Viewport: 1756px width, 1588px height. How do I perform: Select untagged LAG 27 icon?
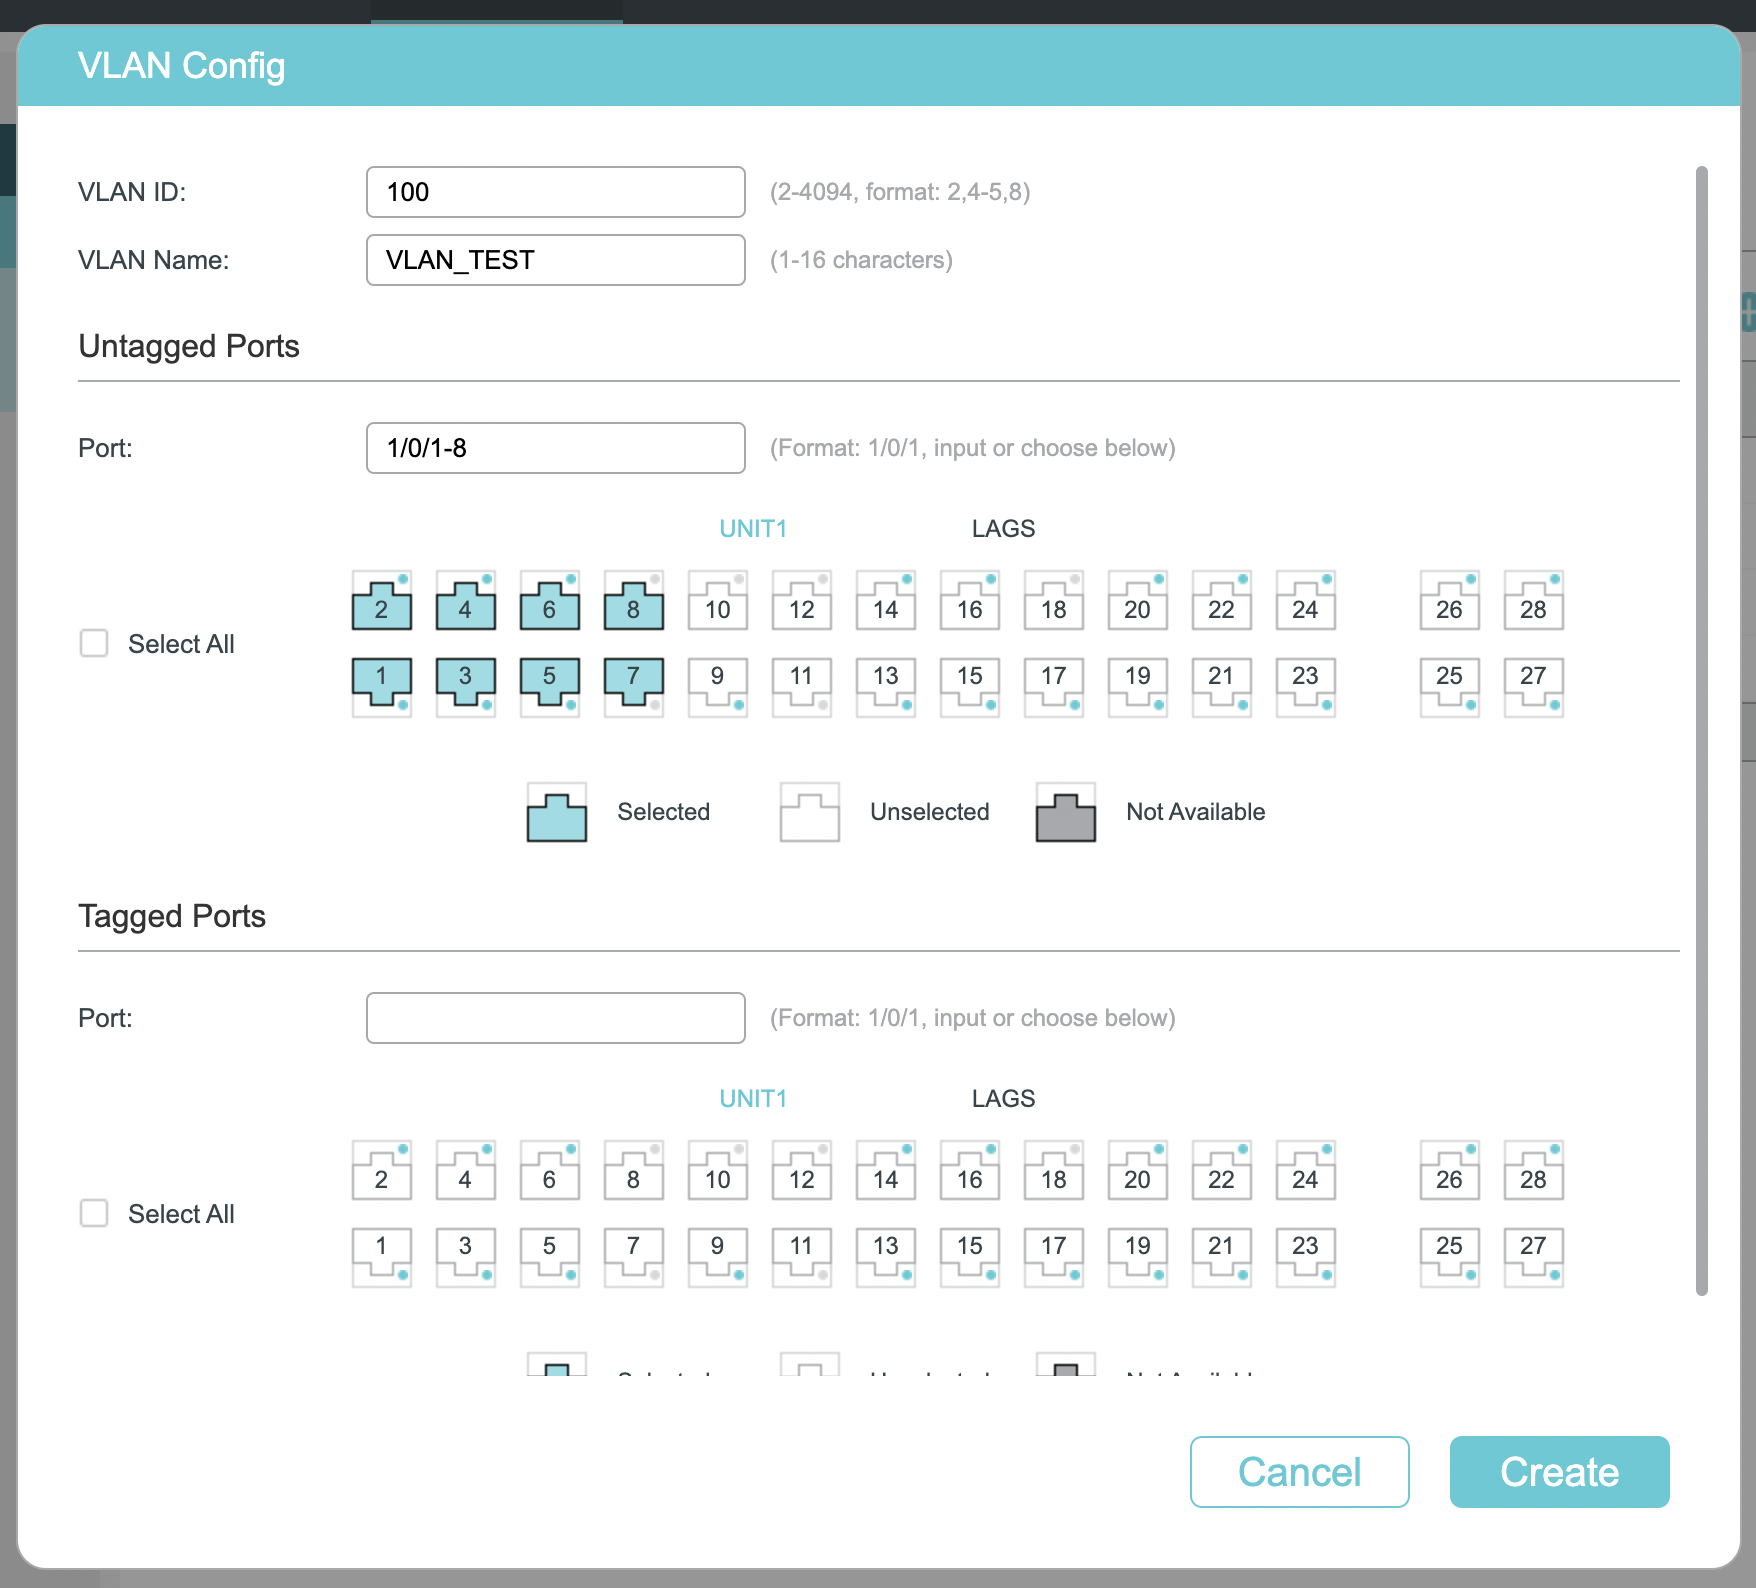(x=1534, y=687)
